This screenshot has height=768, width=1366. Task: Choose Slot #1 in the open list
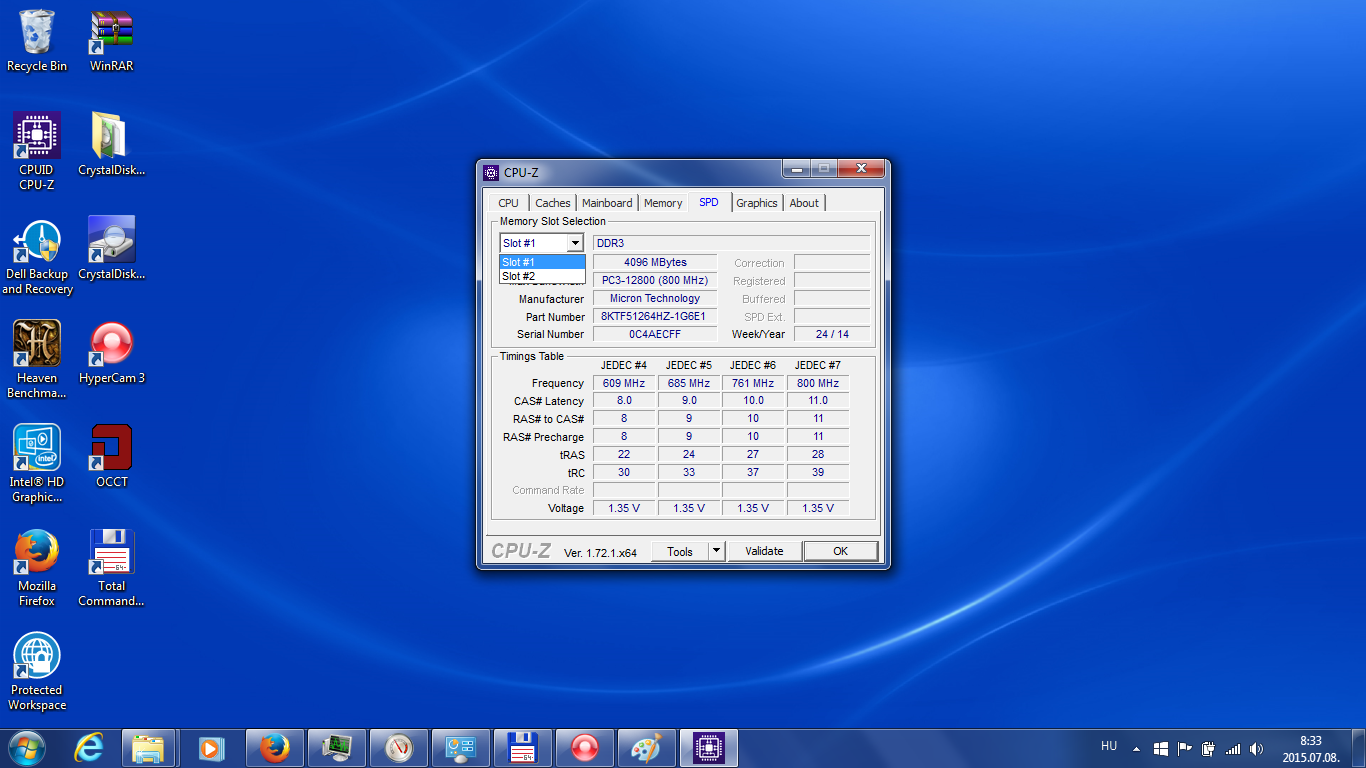[541, 262]
